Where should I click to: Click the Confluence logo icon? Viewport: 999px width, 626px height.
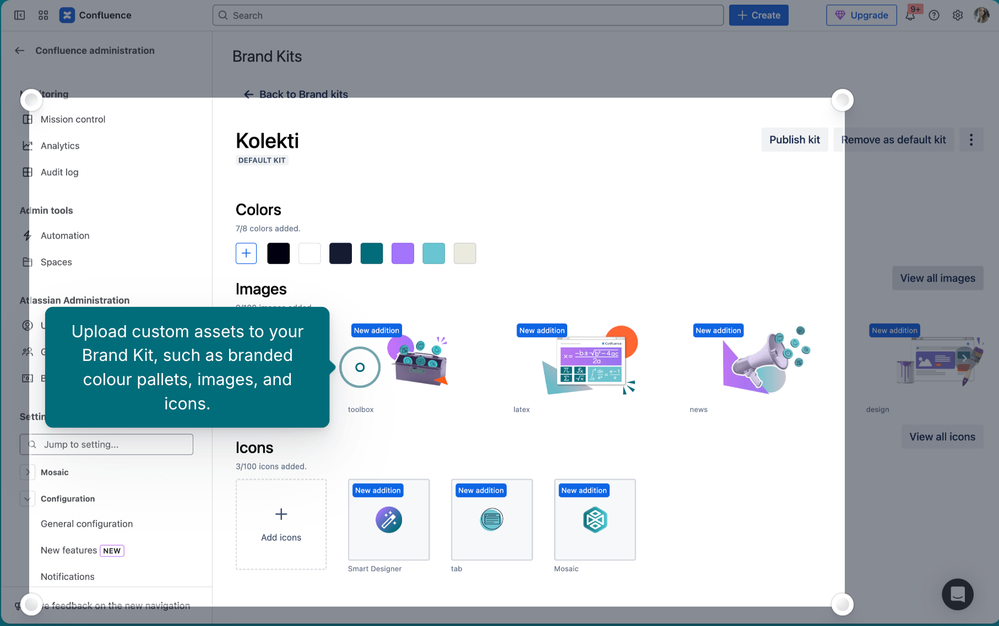pyautogui.click(x=67, y=15)
